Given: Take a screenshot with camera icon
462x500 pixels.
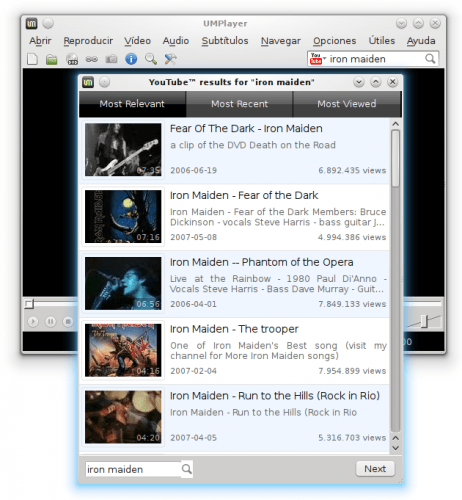Looking at the screenshot, I should click(111, 59).
